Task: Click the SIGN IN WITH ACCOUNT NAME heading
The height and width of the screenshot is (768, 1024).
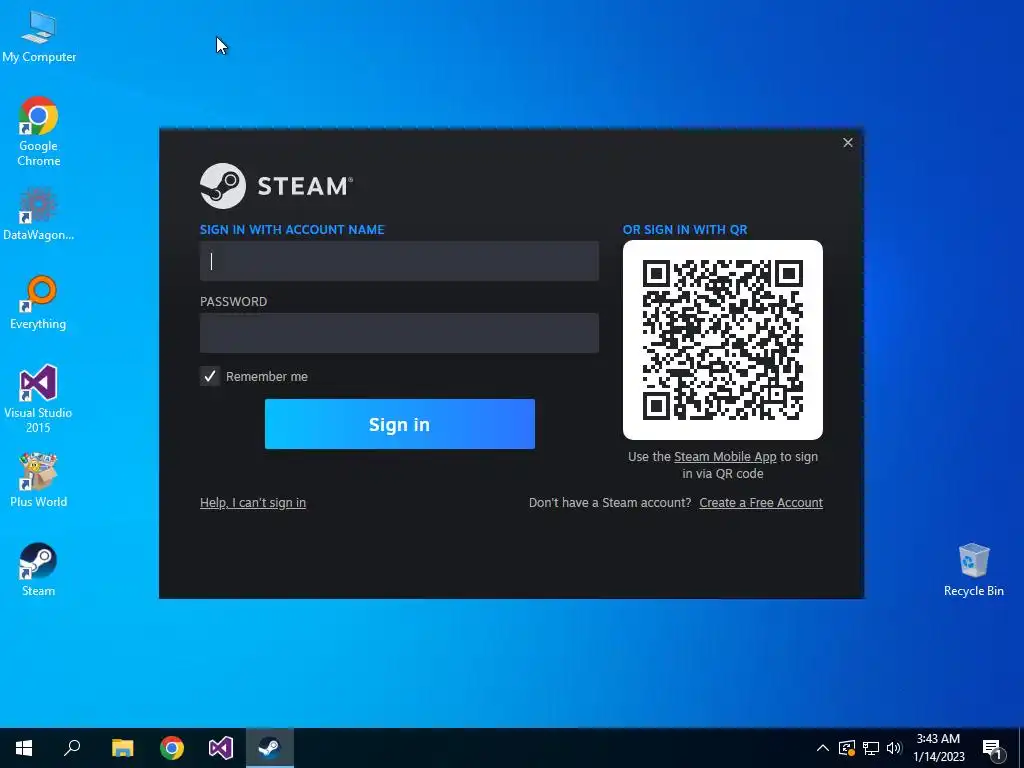Action: [x=292, y=230]
